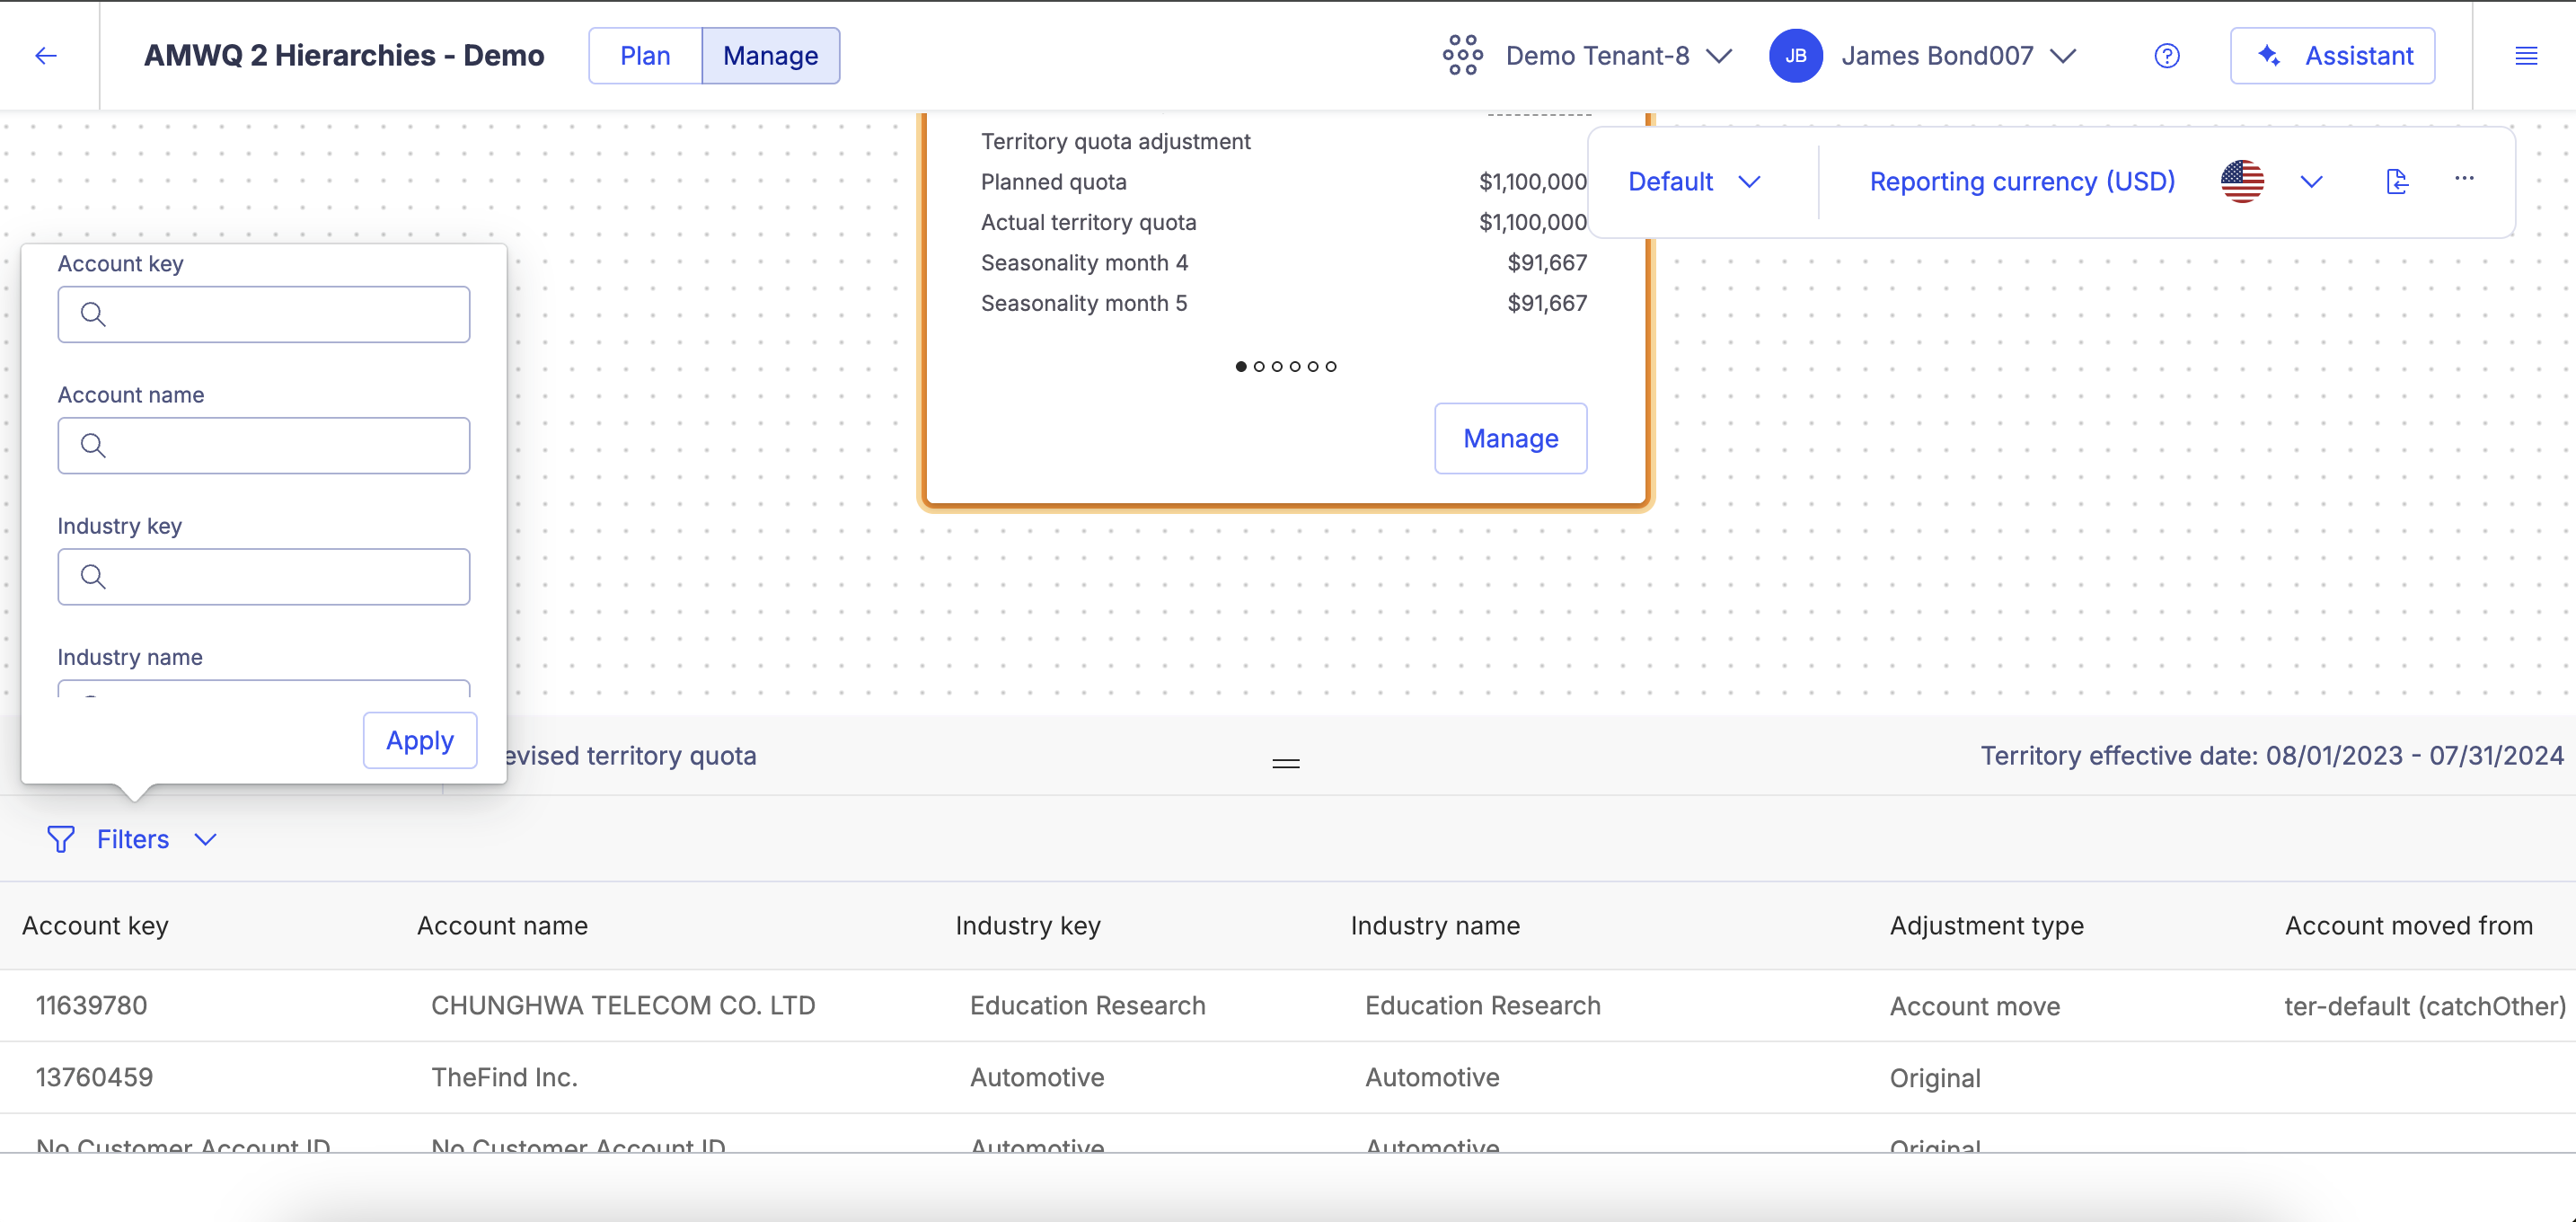Click the help question mark icon
This screenshot has width=2576, height=1222.
pyautogui.click(x=2167, y=56)
